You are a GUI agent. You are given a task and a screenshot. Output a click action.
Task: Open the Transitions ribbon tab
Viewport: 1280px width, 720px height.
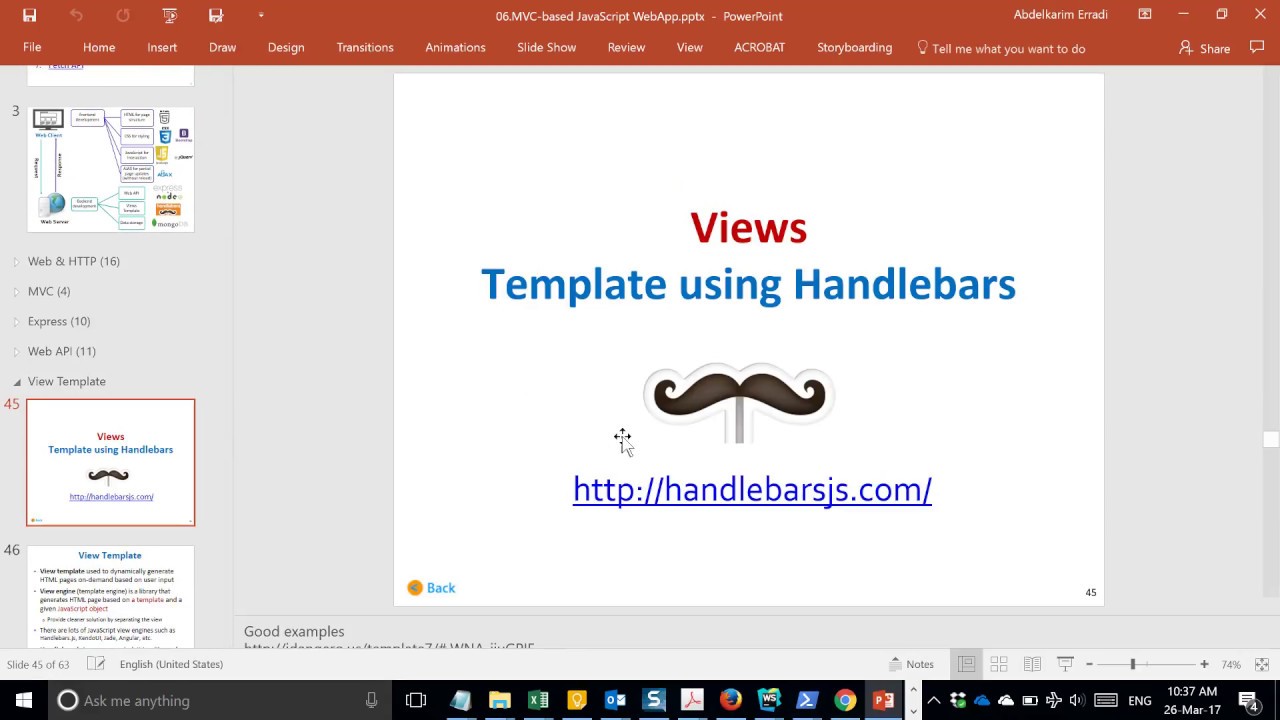pyautogui.click(x=365, y=47)
